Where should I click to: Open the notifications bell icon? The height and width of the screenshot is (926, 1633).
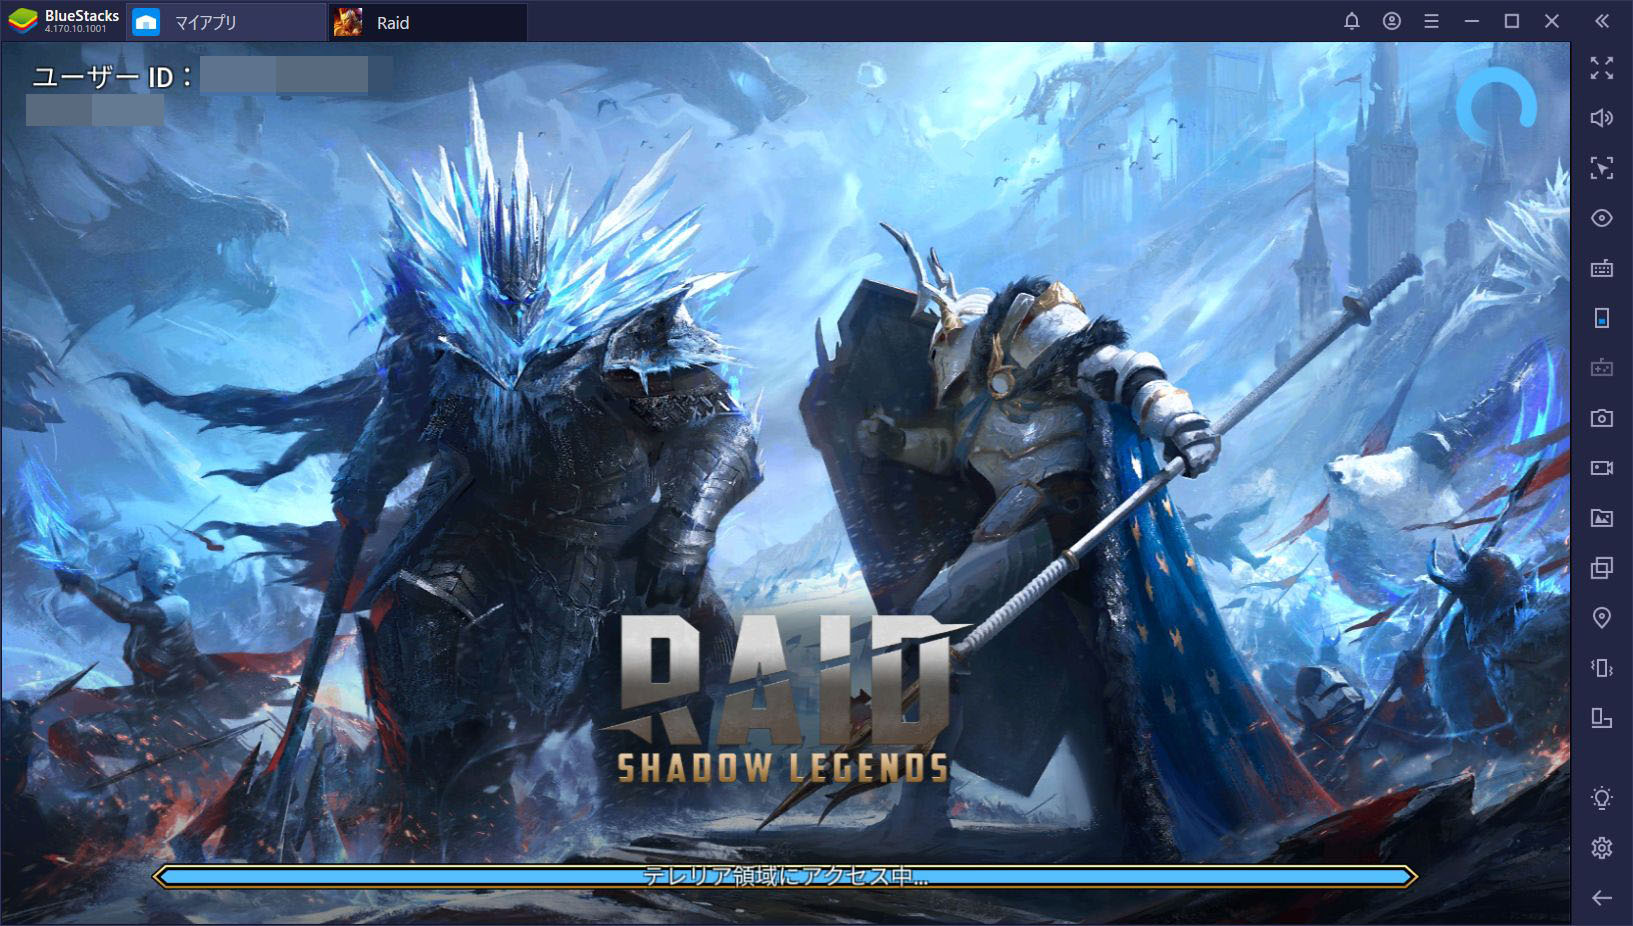(1352, 21)
